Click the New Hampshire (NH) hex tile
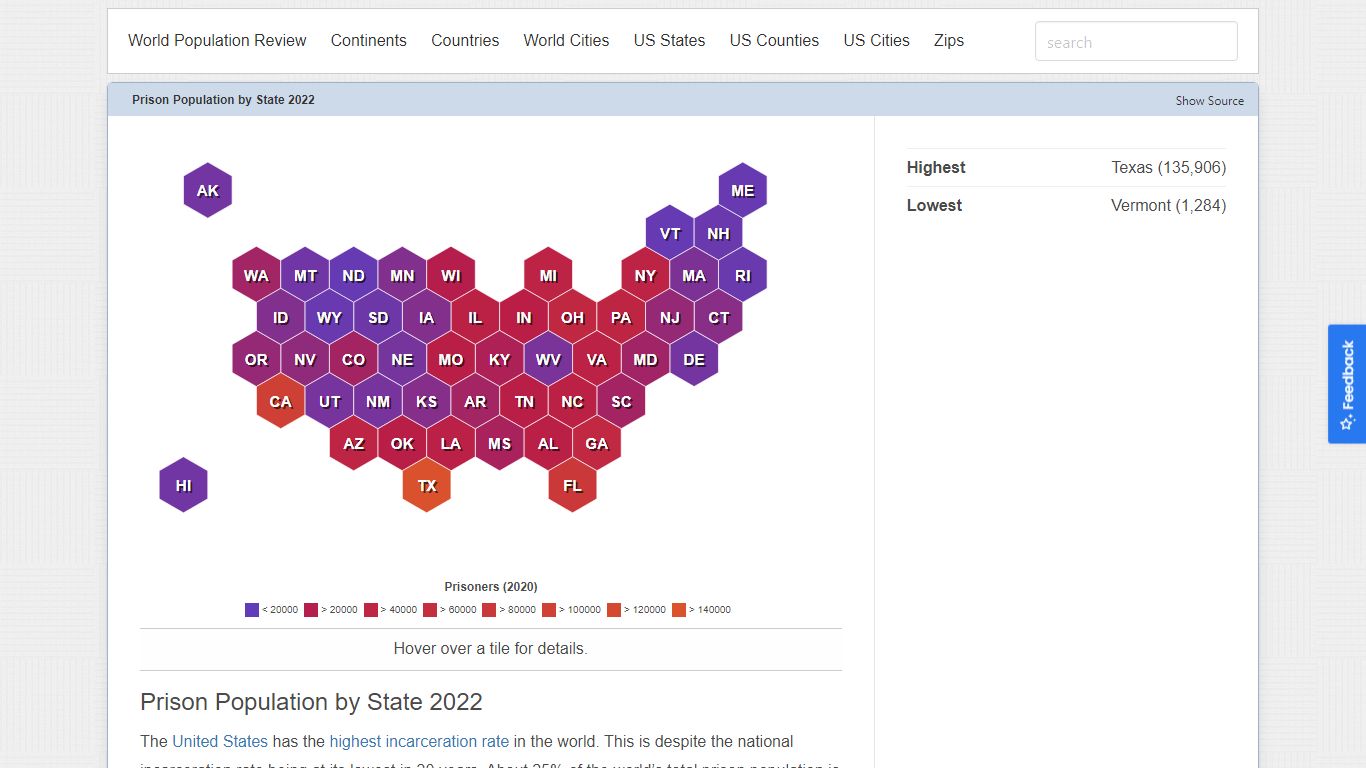1366x768 pixels. (x=719, y=233)
